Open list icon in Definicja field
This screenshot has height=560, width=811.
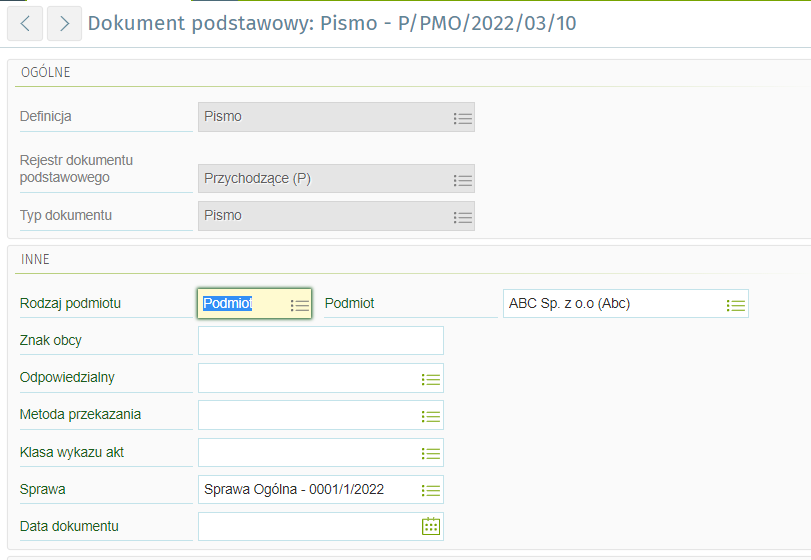point(462,117)
